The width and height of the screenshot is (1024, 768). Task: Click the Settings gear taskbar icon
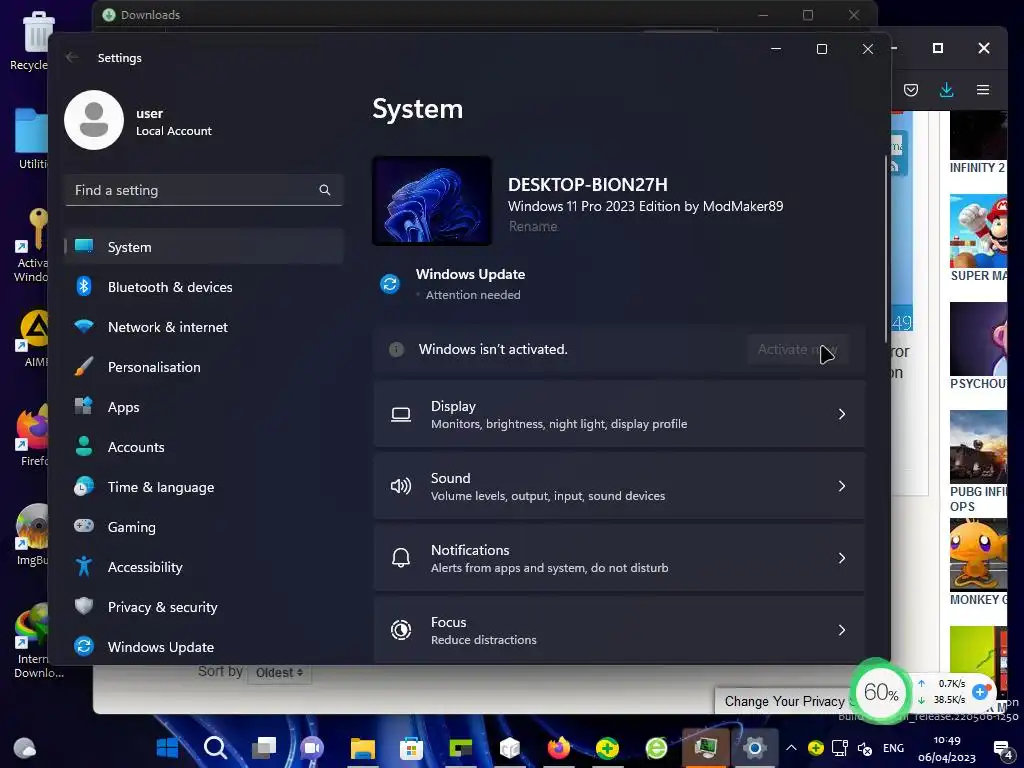pyautogui.click(x=754, y=748)
